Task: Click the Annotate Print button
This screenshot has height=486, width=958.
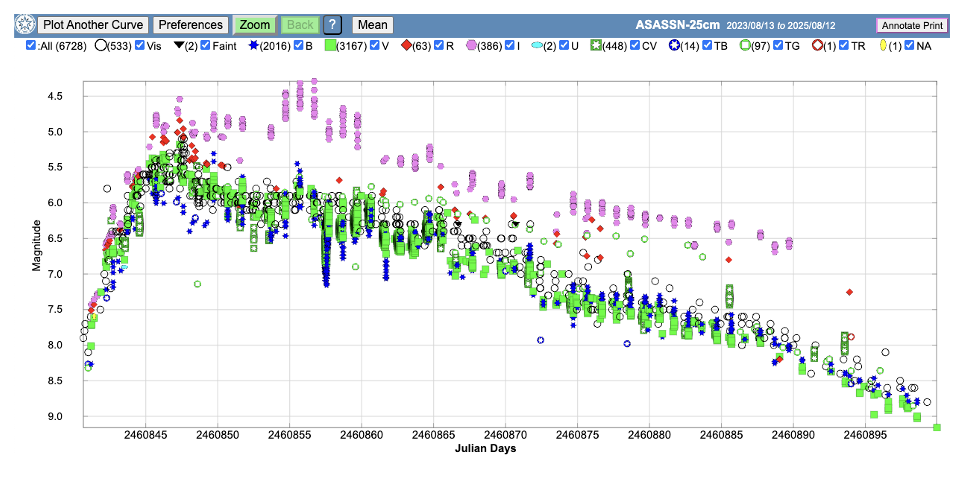Action: click(912, 26)
